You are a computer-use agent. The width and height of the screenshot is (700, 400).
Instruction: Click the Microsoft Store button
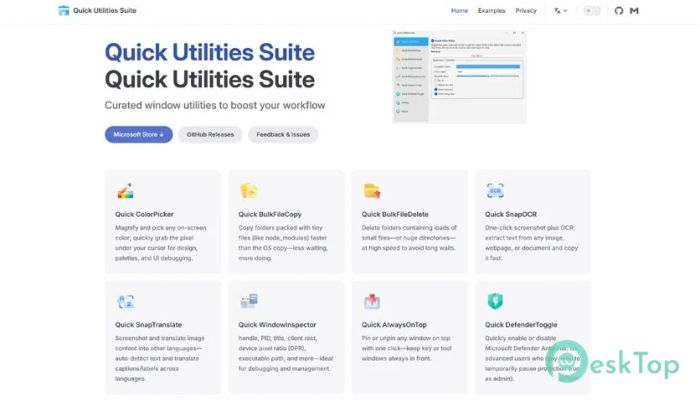[139, 134]
